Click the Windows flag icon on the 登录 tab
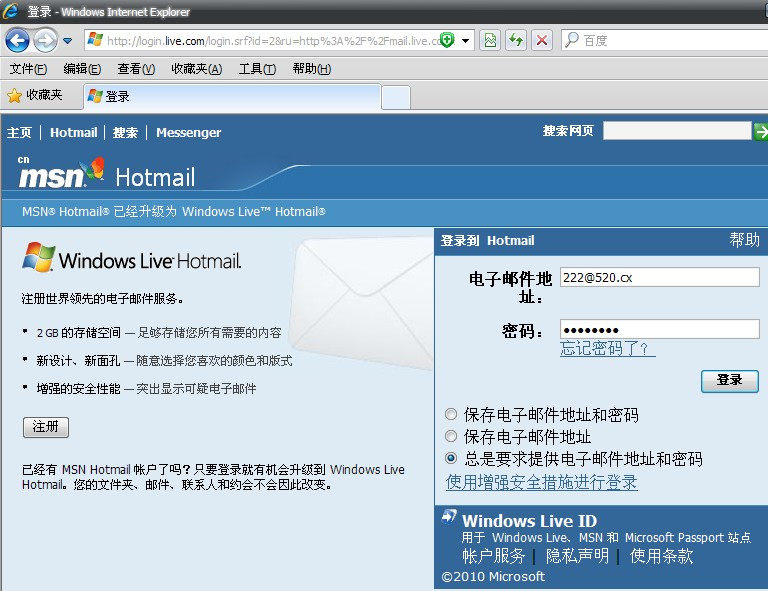 pyautogui.click(x=95, y=96)
